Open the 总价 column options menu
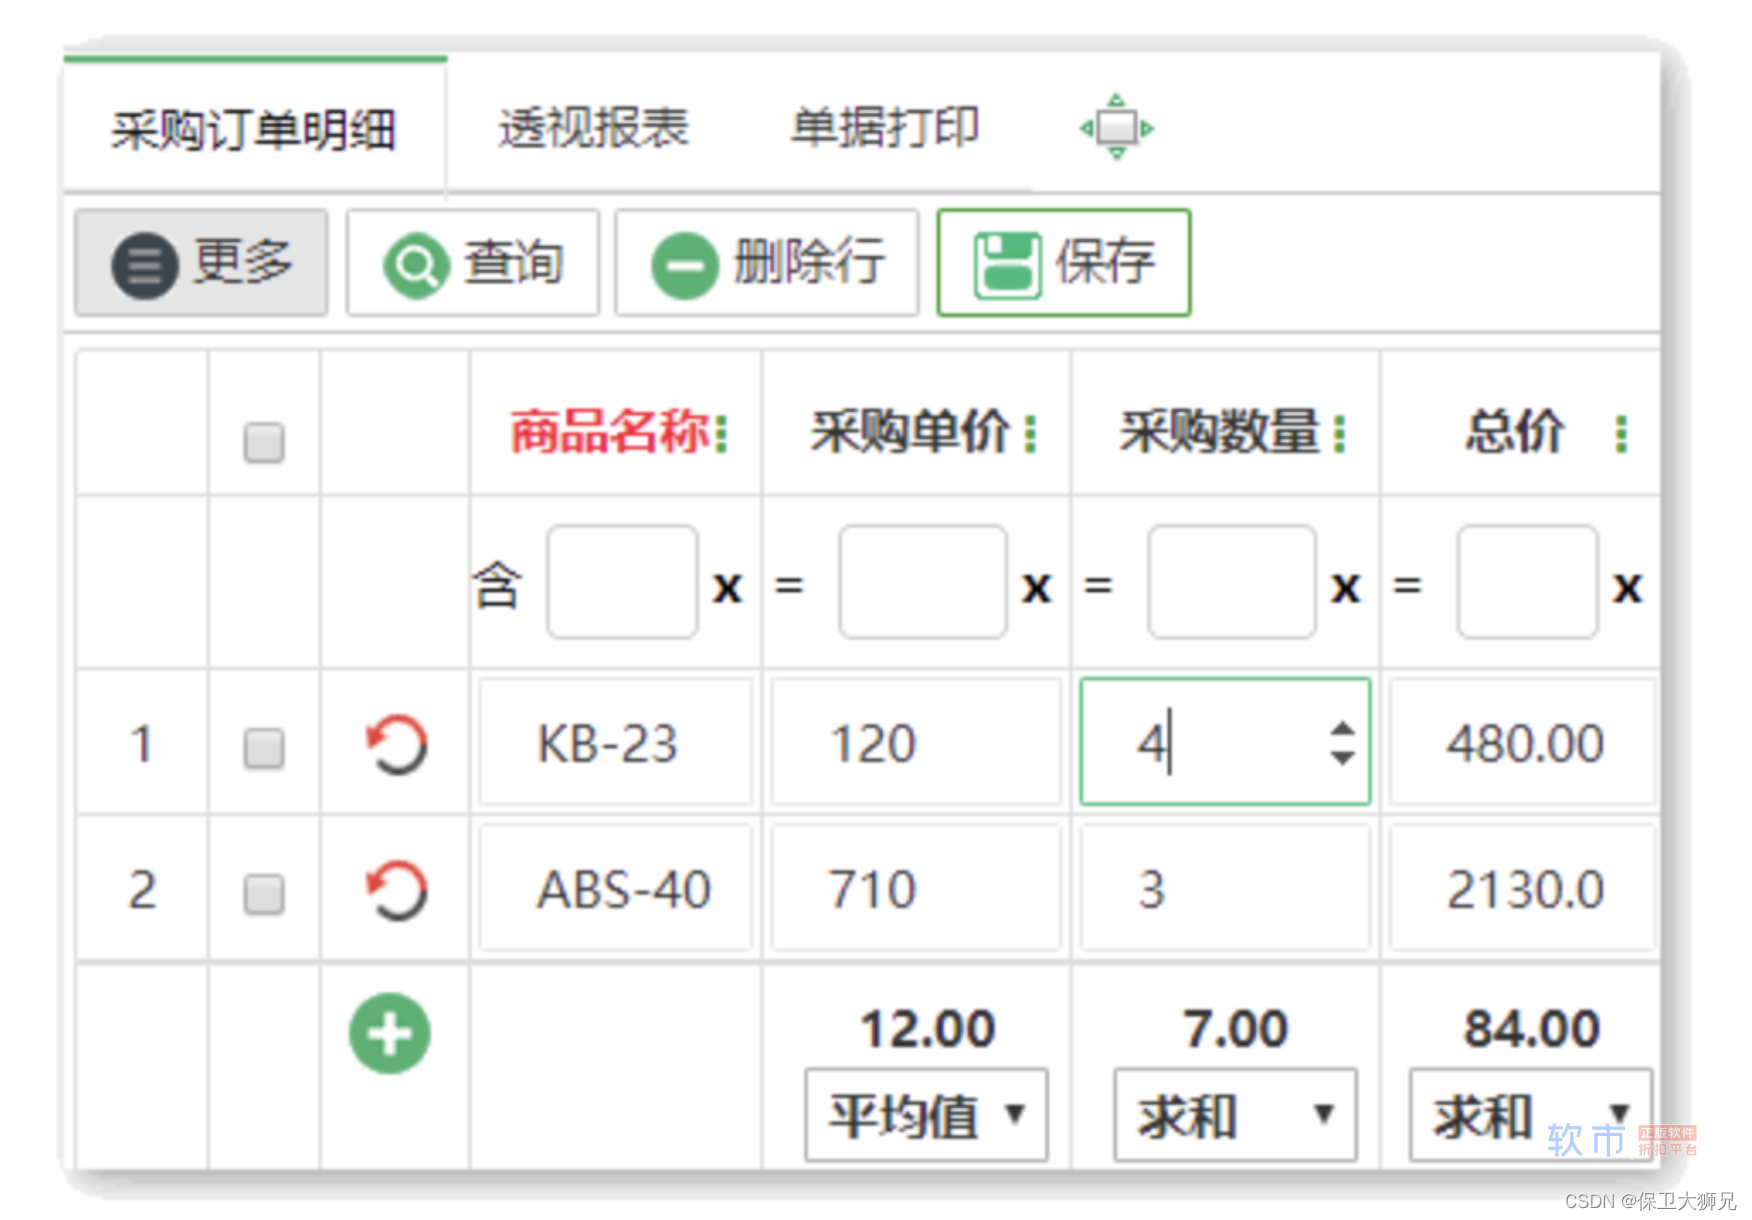Screen dimensions: 1752x1220 click(x=1621, y=433)
